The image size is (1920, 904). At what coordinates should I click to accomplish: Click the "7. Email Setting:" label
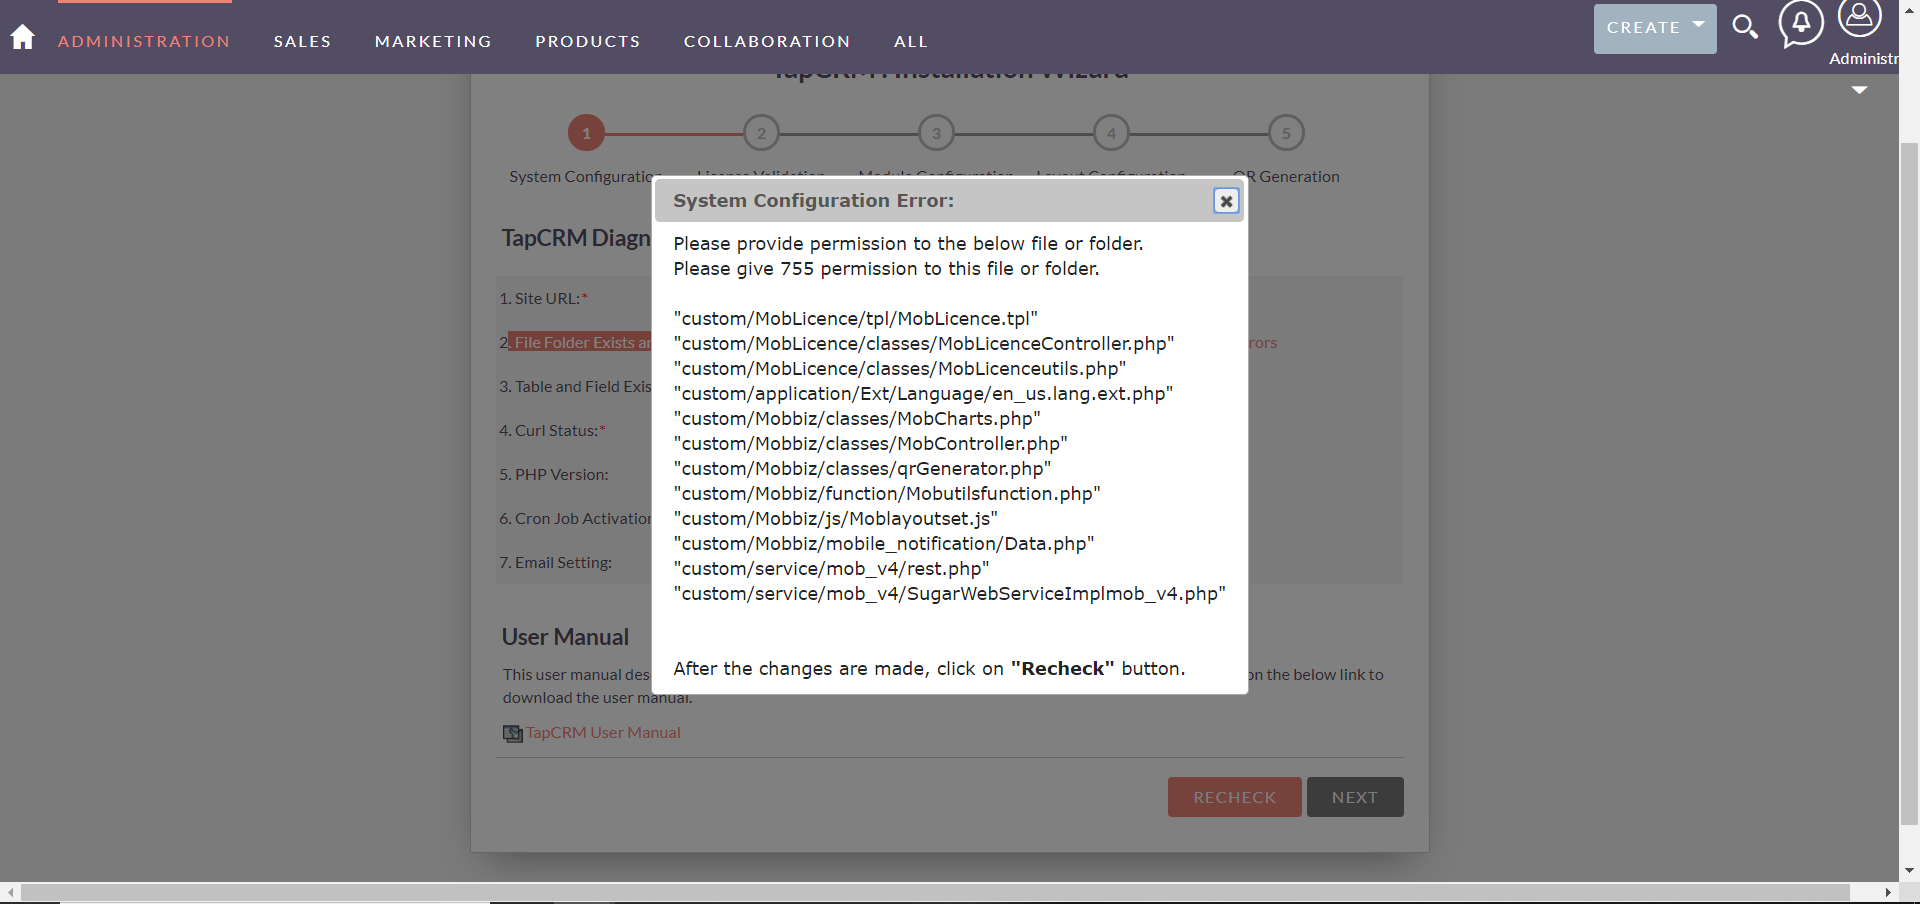point(556,562)
